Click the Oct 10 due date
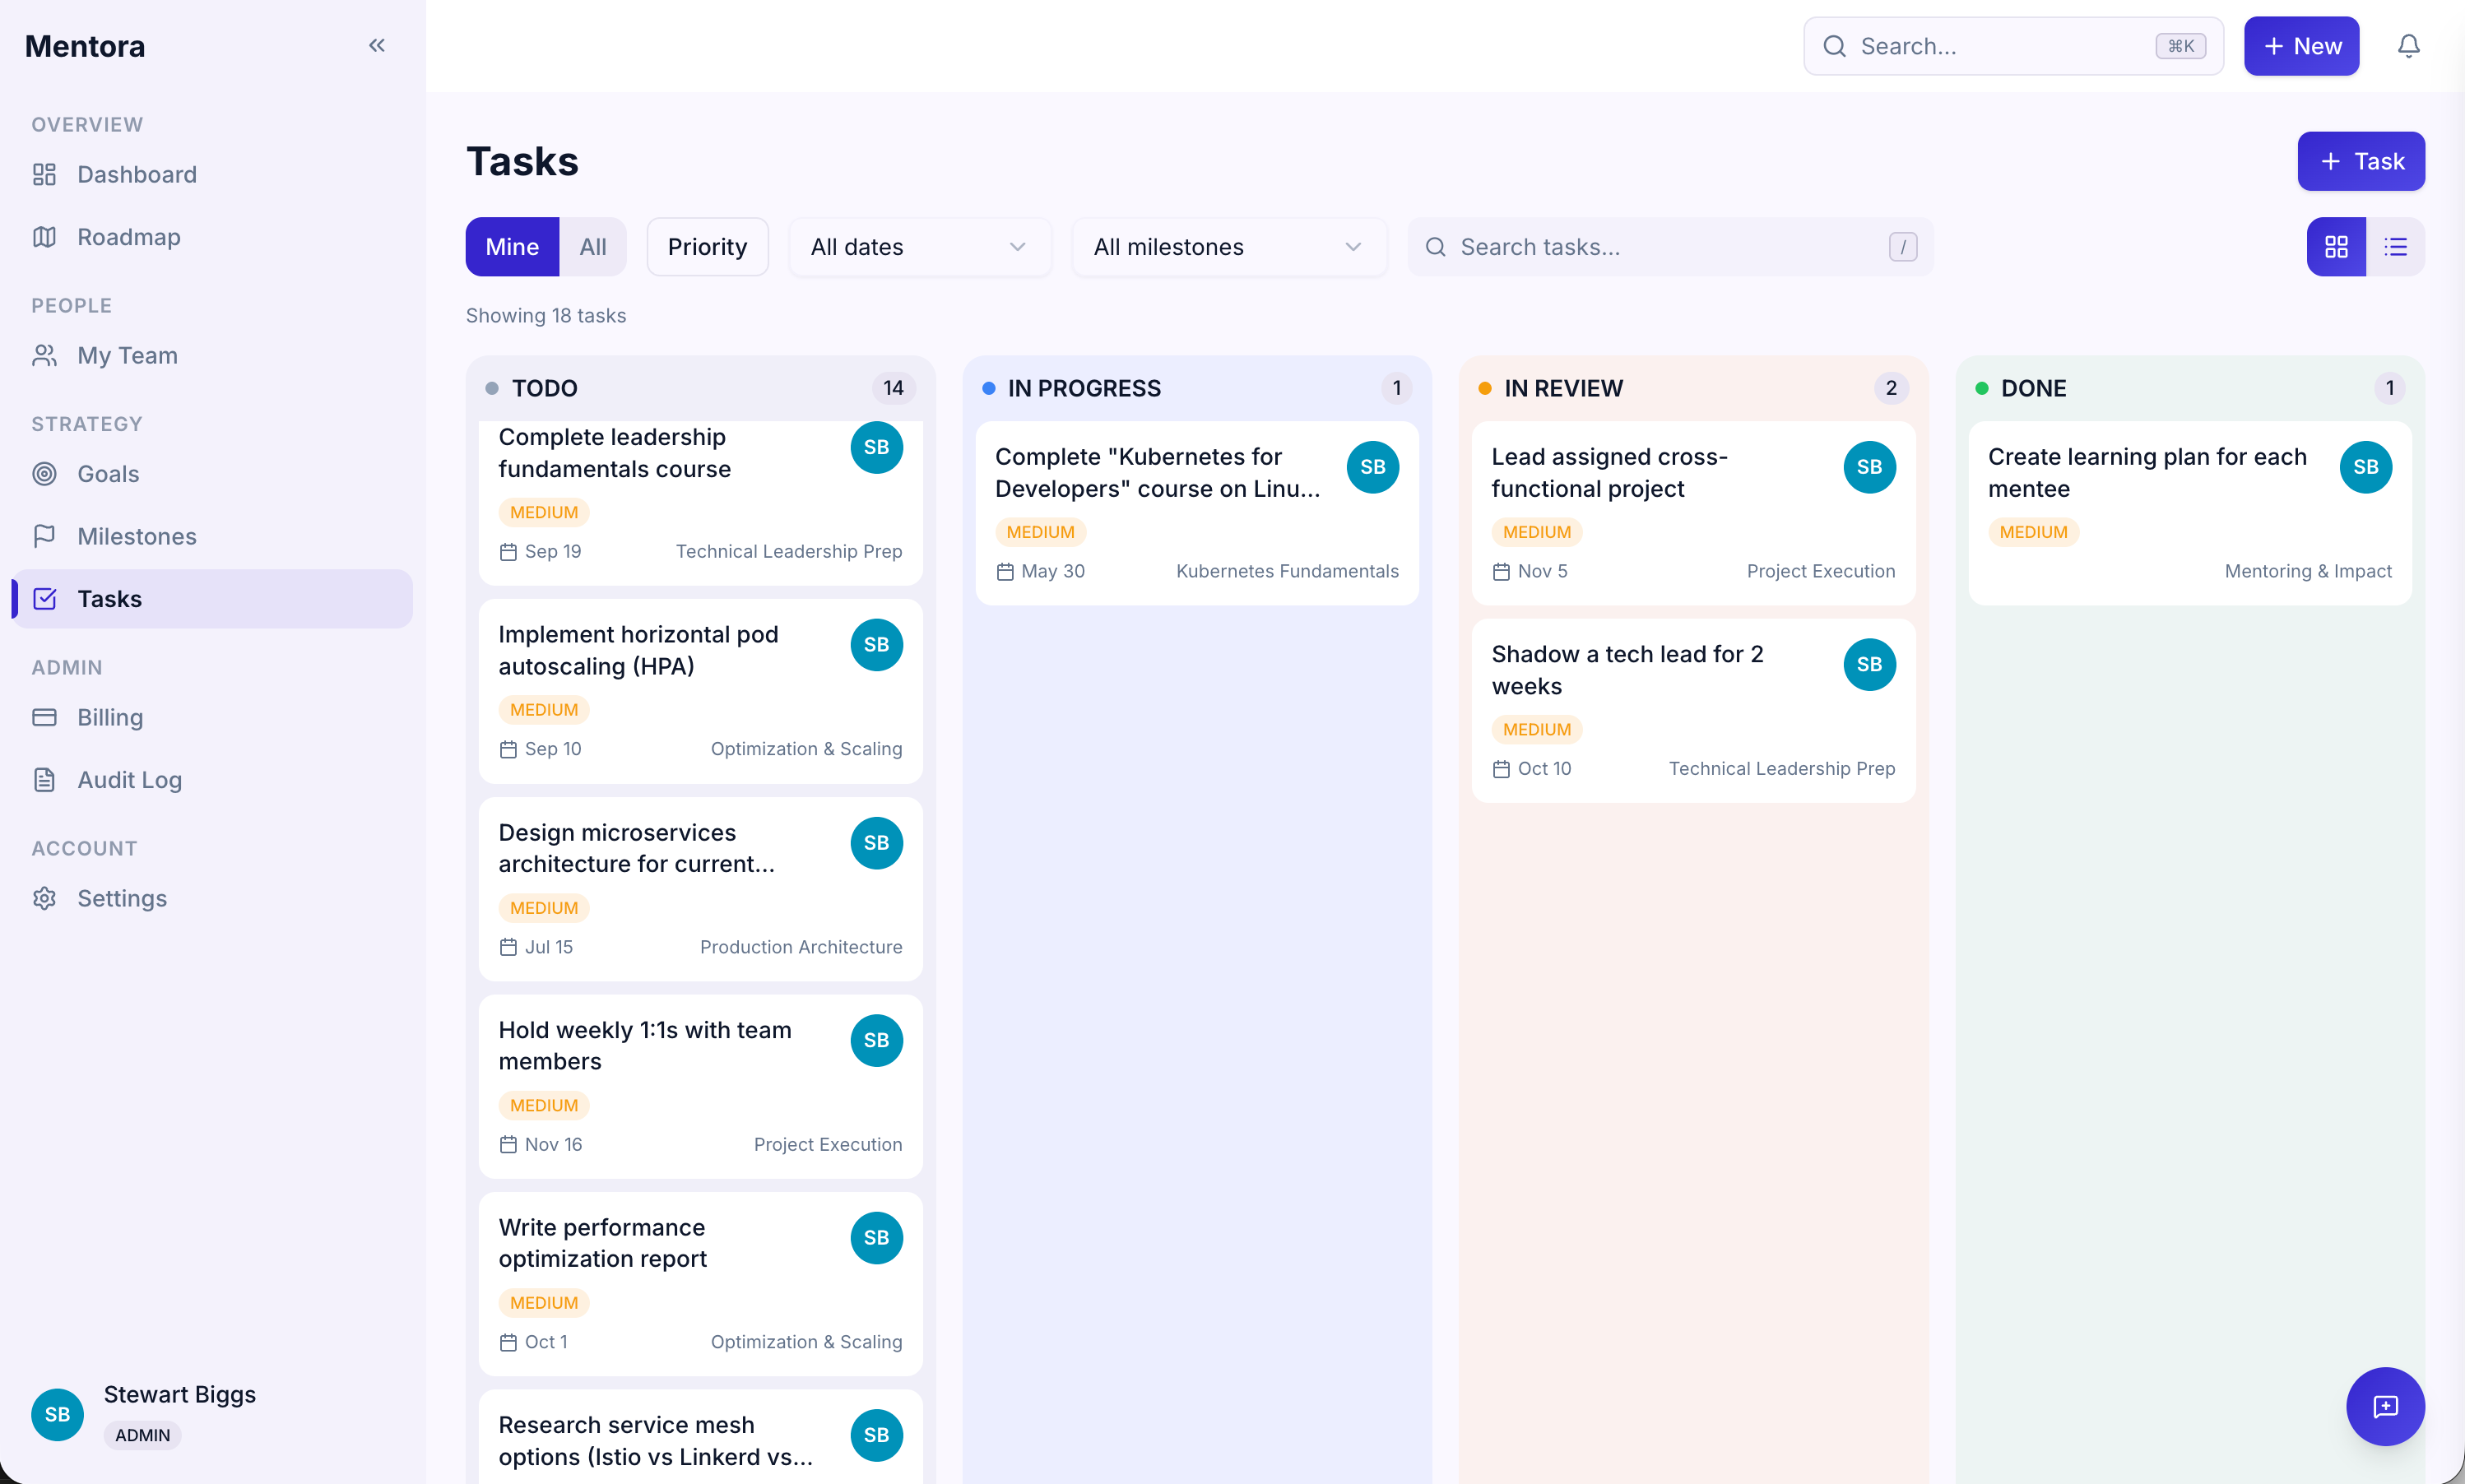Viewport: 2465px width, 1484px height. tap(1532, 769)
